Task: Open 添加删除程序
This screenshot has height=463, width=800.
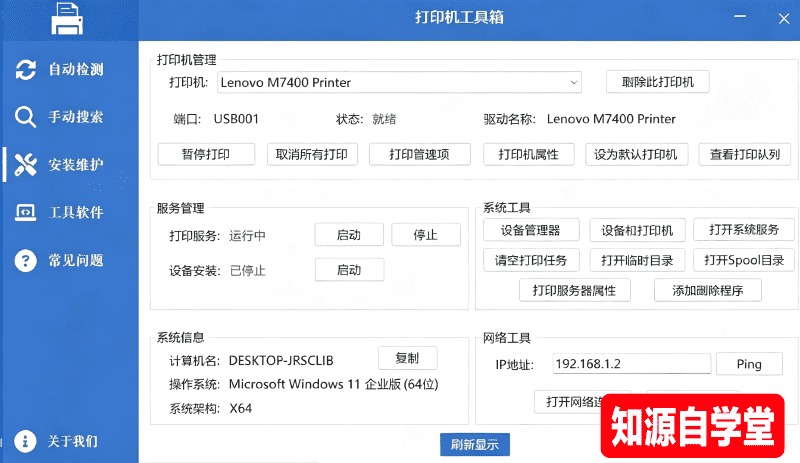Action: [x=708, y=290]
